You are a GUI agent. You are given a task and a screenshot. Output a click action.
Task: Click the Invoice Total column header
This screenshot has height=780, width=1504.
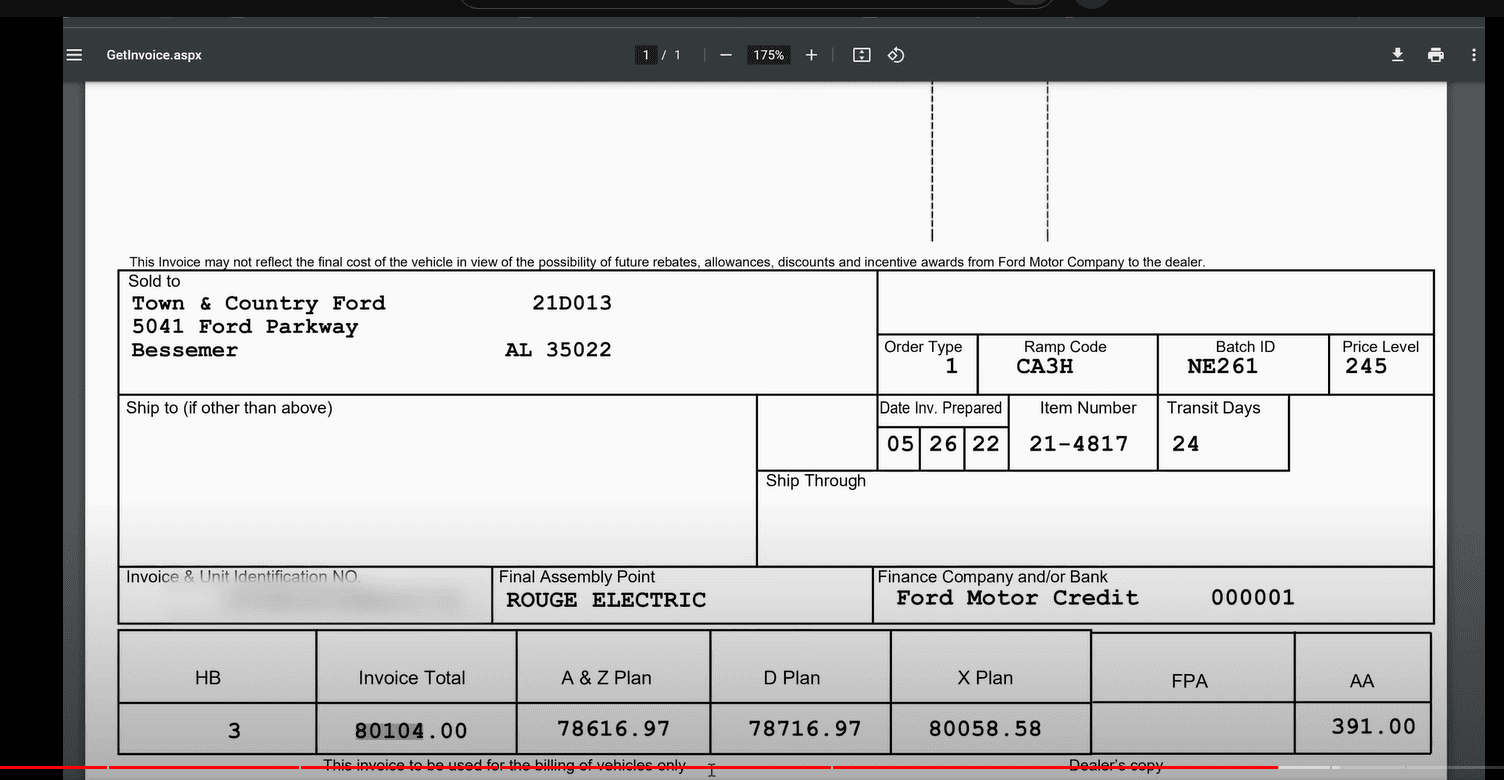click(x=412, y=678)
